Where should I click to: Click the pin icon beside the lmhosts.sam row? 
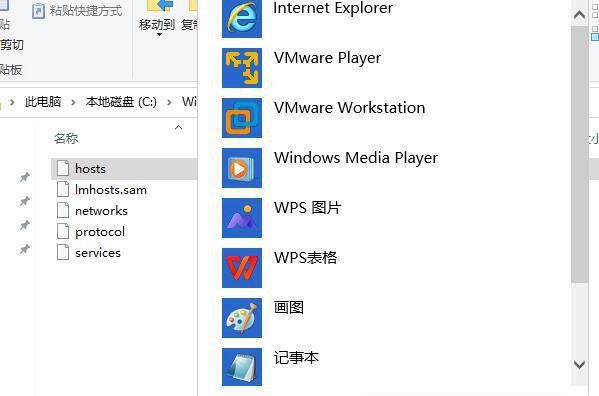[24, 201]
